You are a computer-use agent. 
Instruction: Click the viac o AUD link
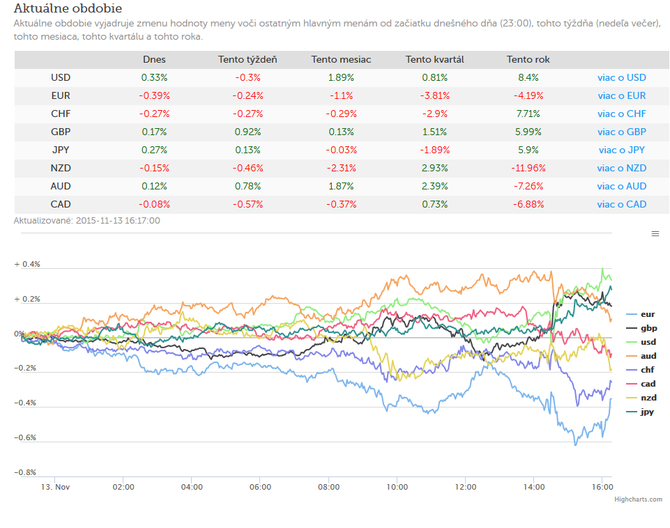pyautogui.click(x=622, y=186)
